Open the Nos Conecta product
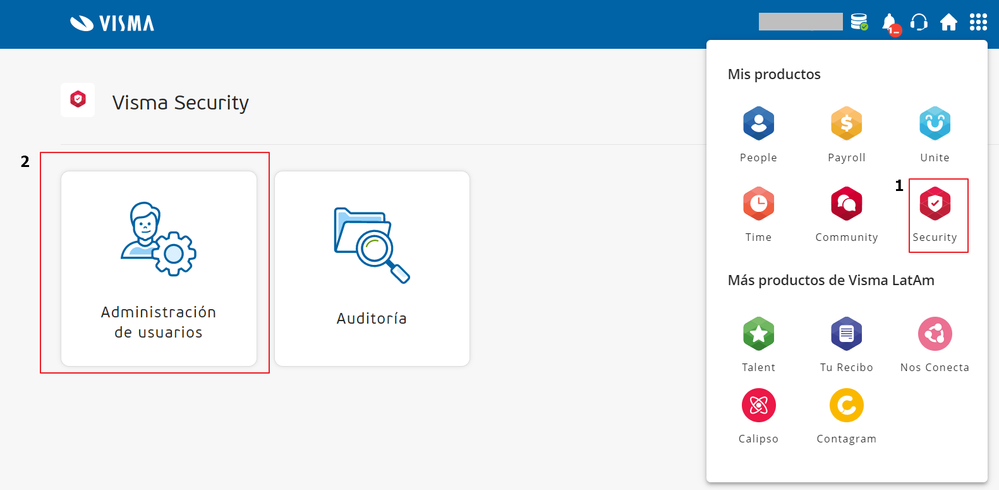Screen dimensions: 999x490 pos(935,345)
